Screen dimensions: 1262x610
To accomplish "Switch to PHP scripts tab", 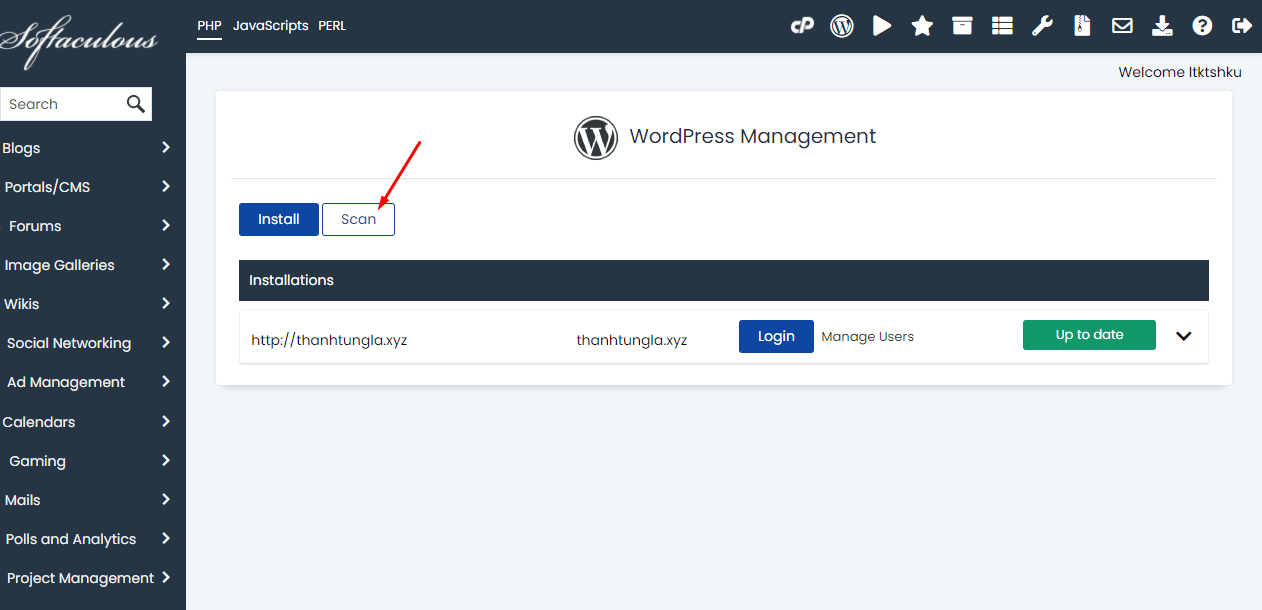I will tap(209, 26).
